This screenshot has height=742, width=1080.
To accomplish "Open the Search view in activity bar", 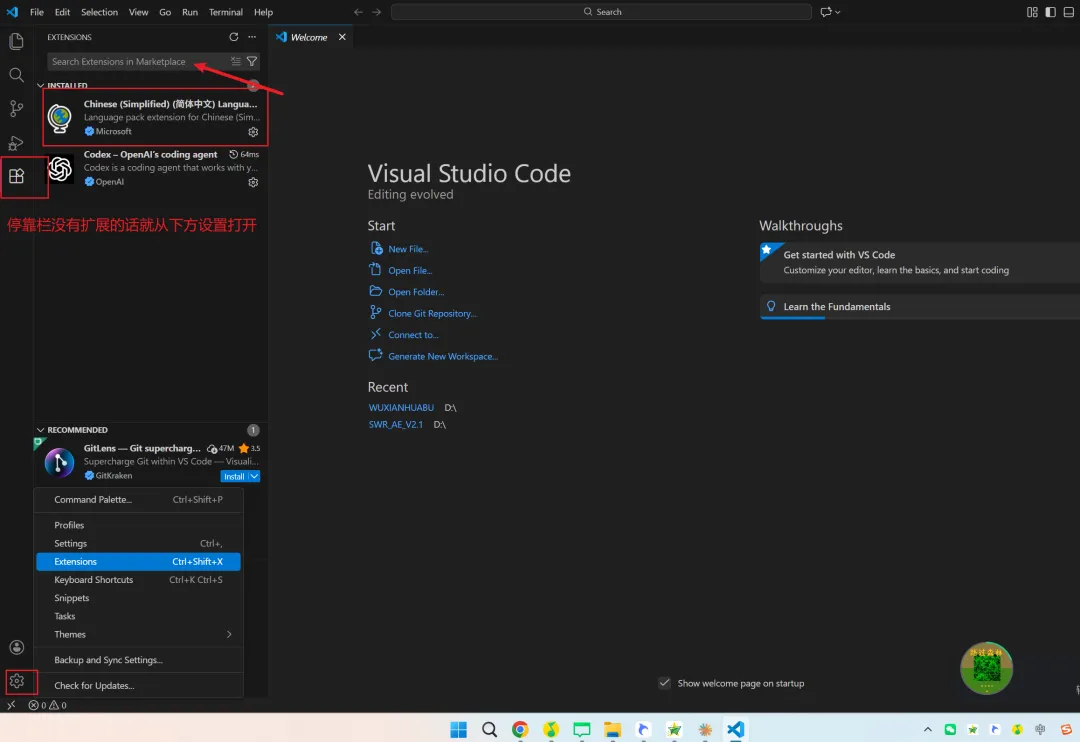I will (17, 74).
